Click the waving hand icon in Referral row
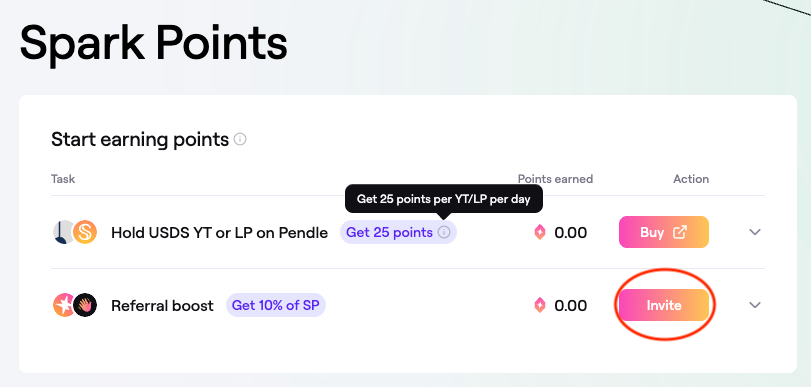811x387 pixels. (85, 305)
